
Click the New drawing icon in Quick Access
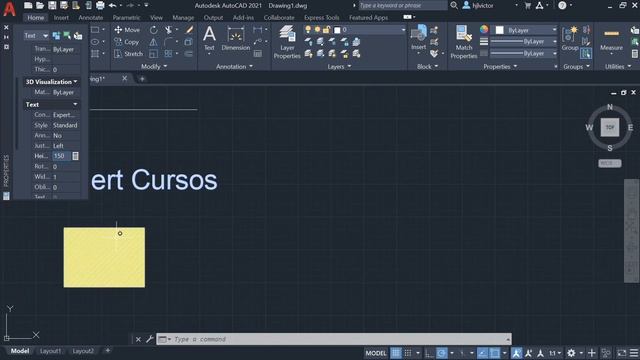tap(28, 5)
